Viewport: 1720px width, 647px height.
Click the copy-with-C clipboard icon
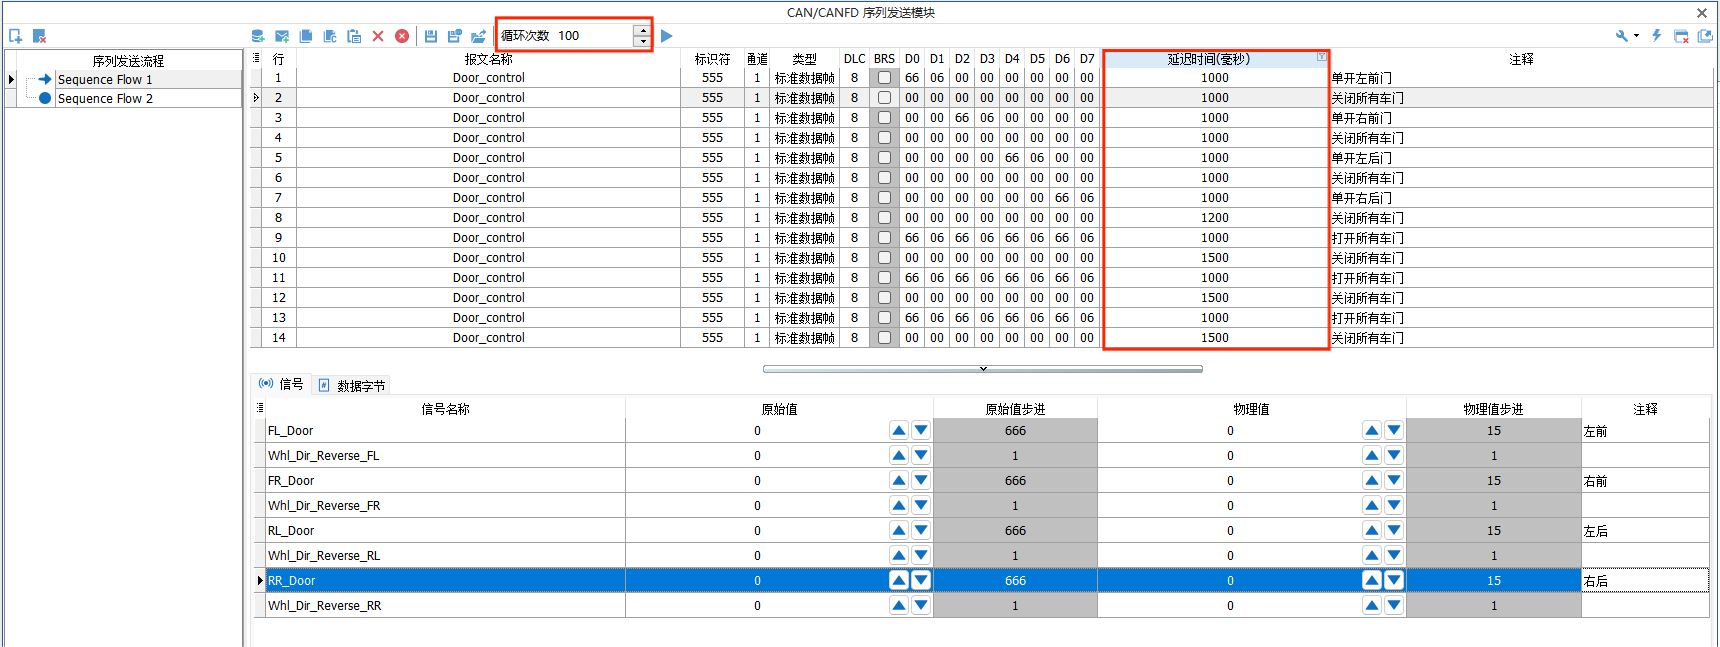[x=330, y=36]
